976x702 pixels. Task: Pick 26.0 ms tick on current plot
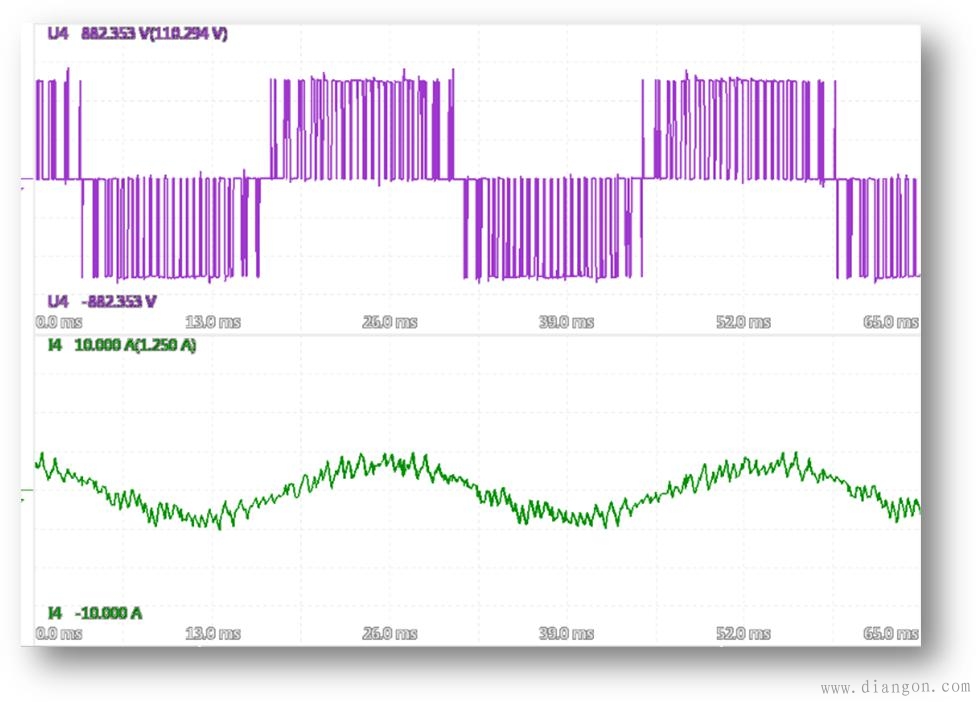[x=392, y=634]
